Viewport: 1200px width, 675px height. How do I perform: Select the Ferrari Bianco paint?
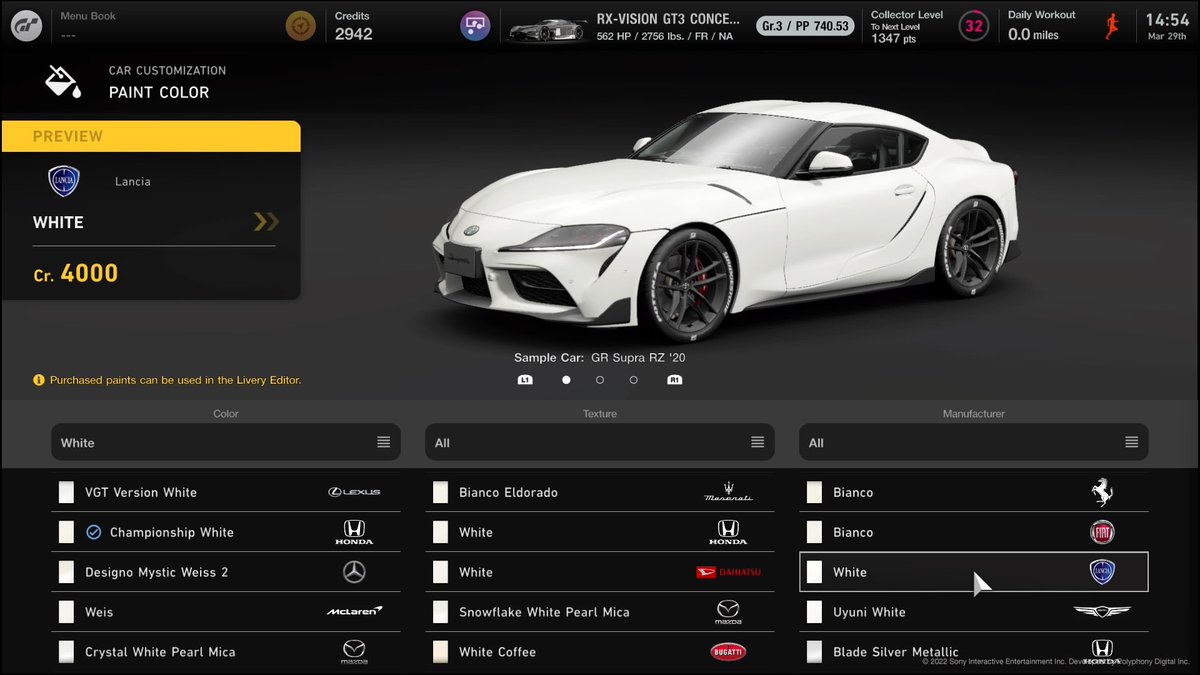pyautogui.click(x=974, y=492)
